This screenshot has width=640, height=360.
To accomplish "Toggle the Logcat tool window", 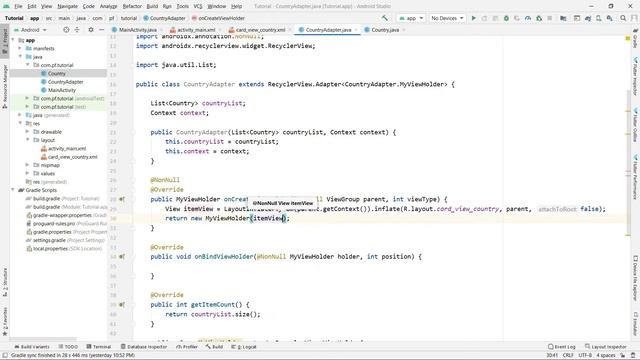I will click(244, 347).
